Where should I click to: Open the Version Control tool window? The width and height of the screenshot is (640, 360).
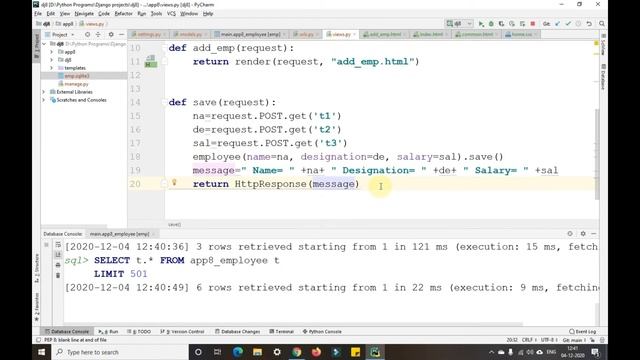point(182,331)
